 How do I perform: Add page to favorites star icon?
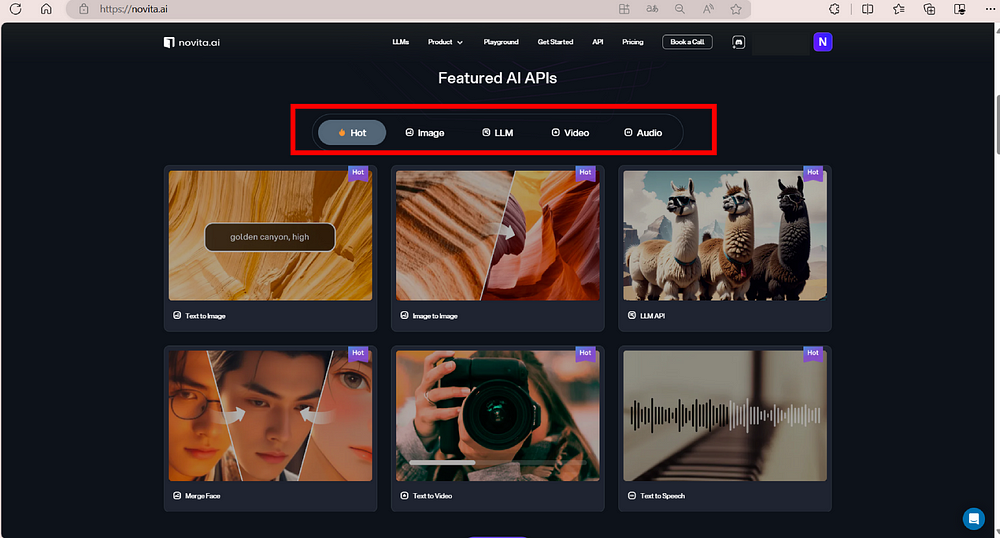(x=736, y=9)
